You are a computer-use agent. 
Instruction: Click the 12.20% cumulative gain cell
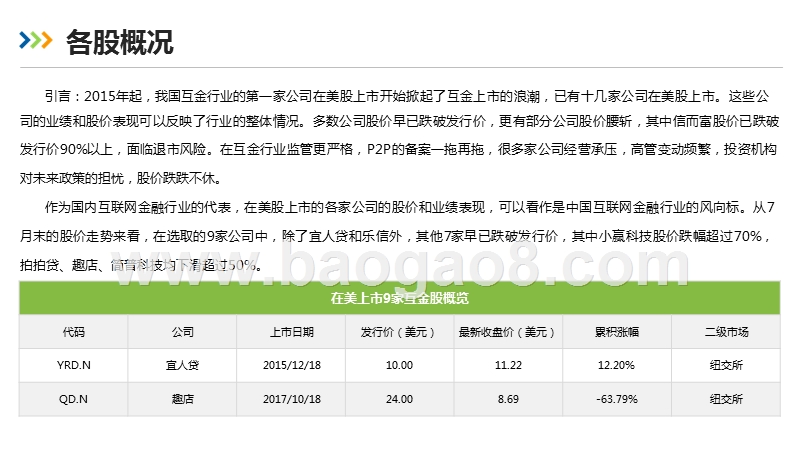617,365
